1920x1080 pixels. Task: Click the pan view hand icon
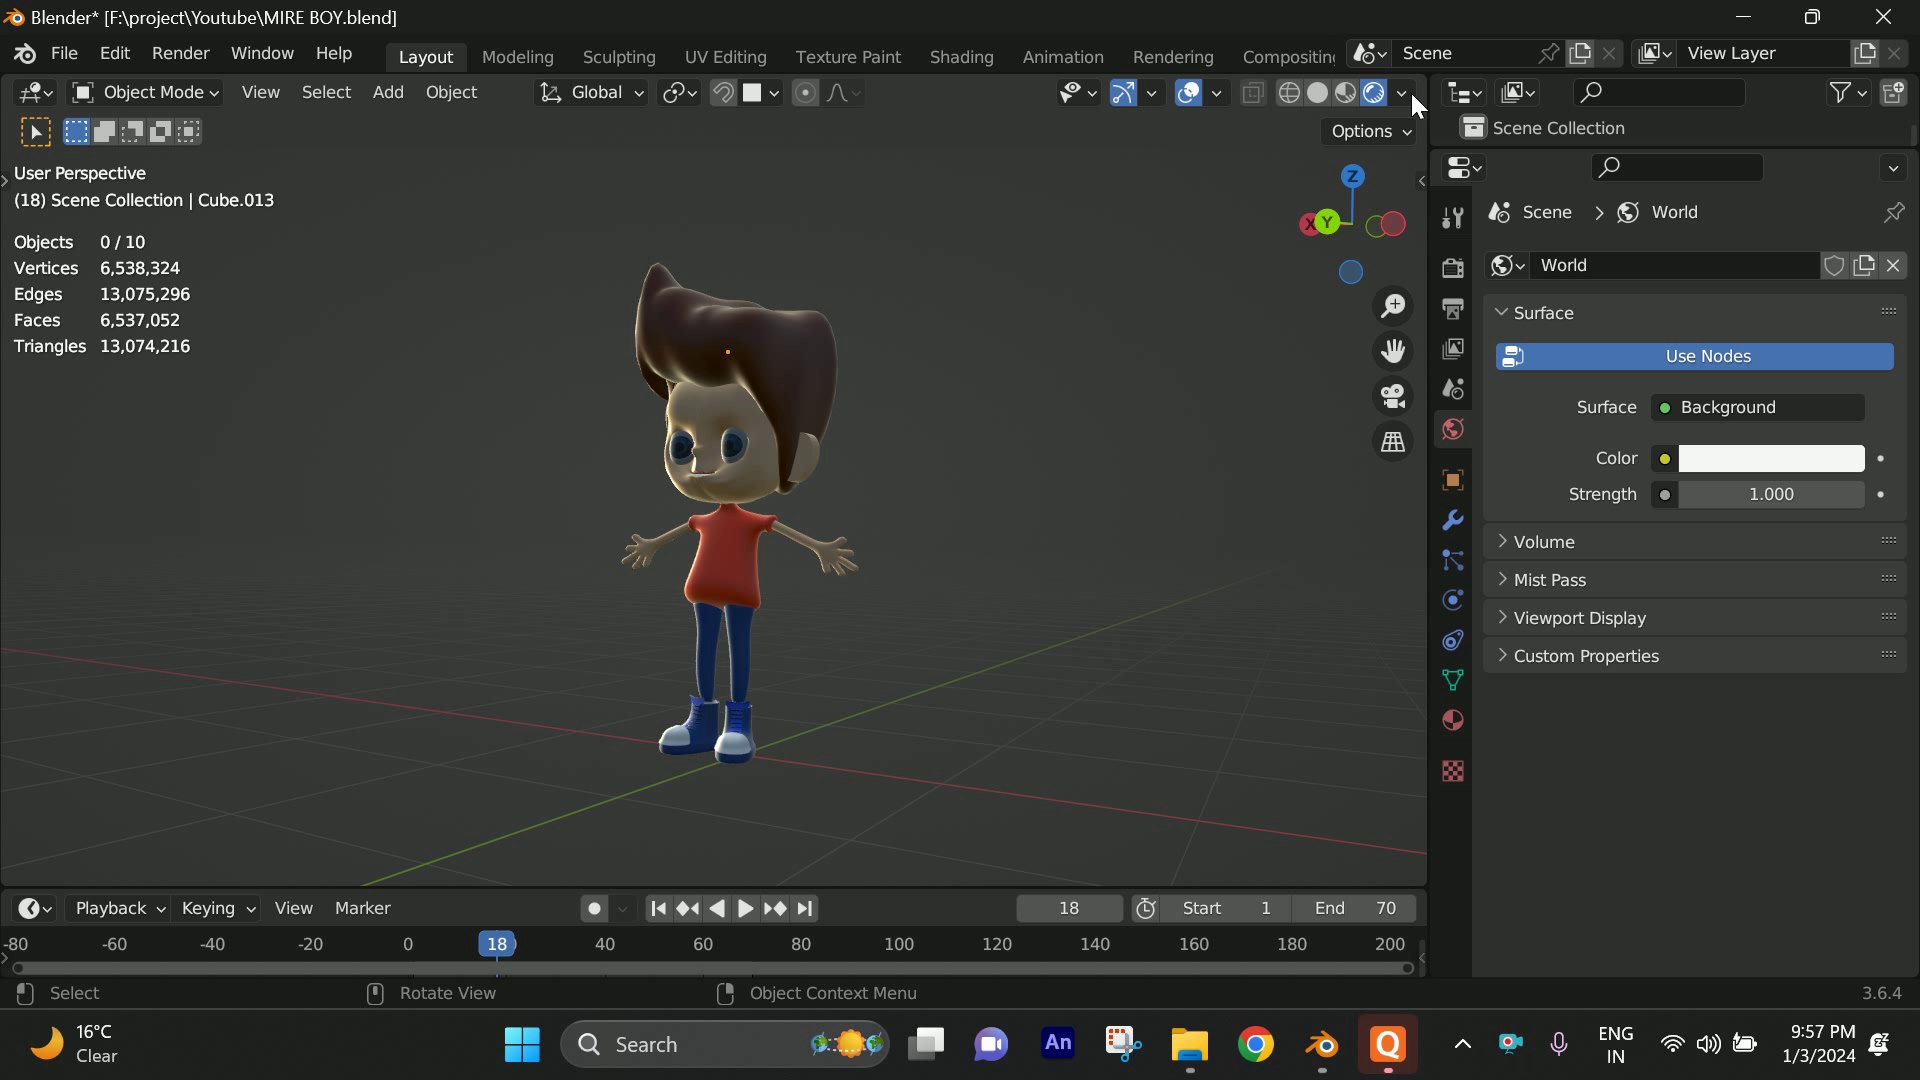pos(1393,351)
